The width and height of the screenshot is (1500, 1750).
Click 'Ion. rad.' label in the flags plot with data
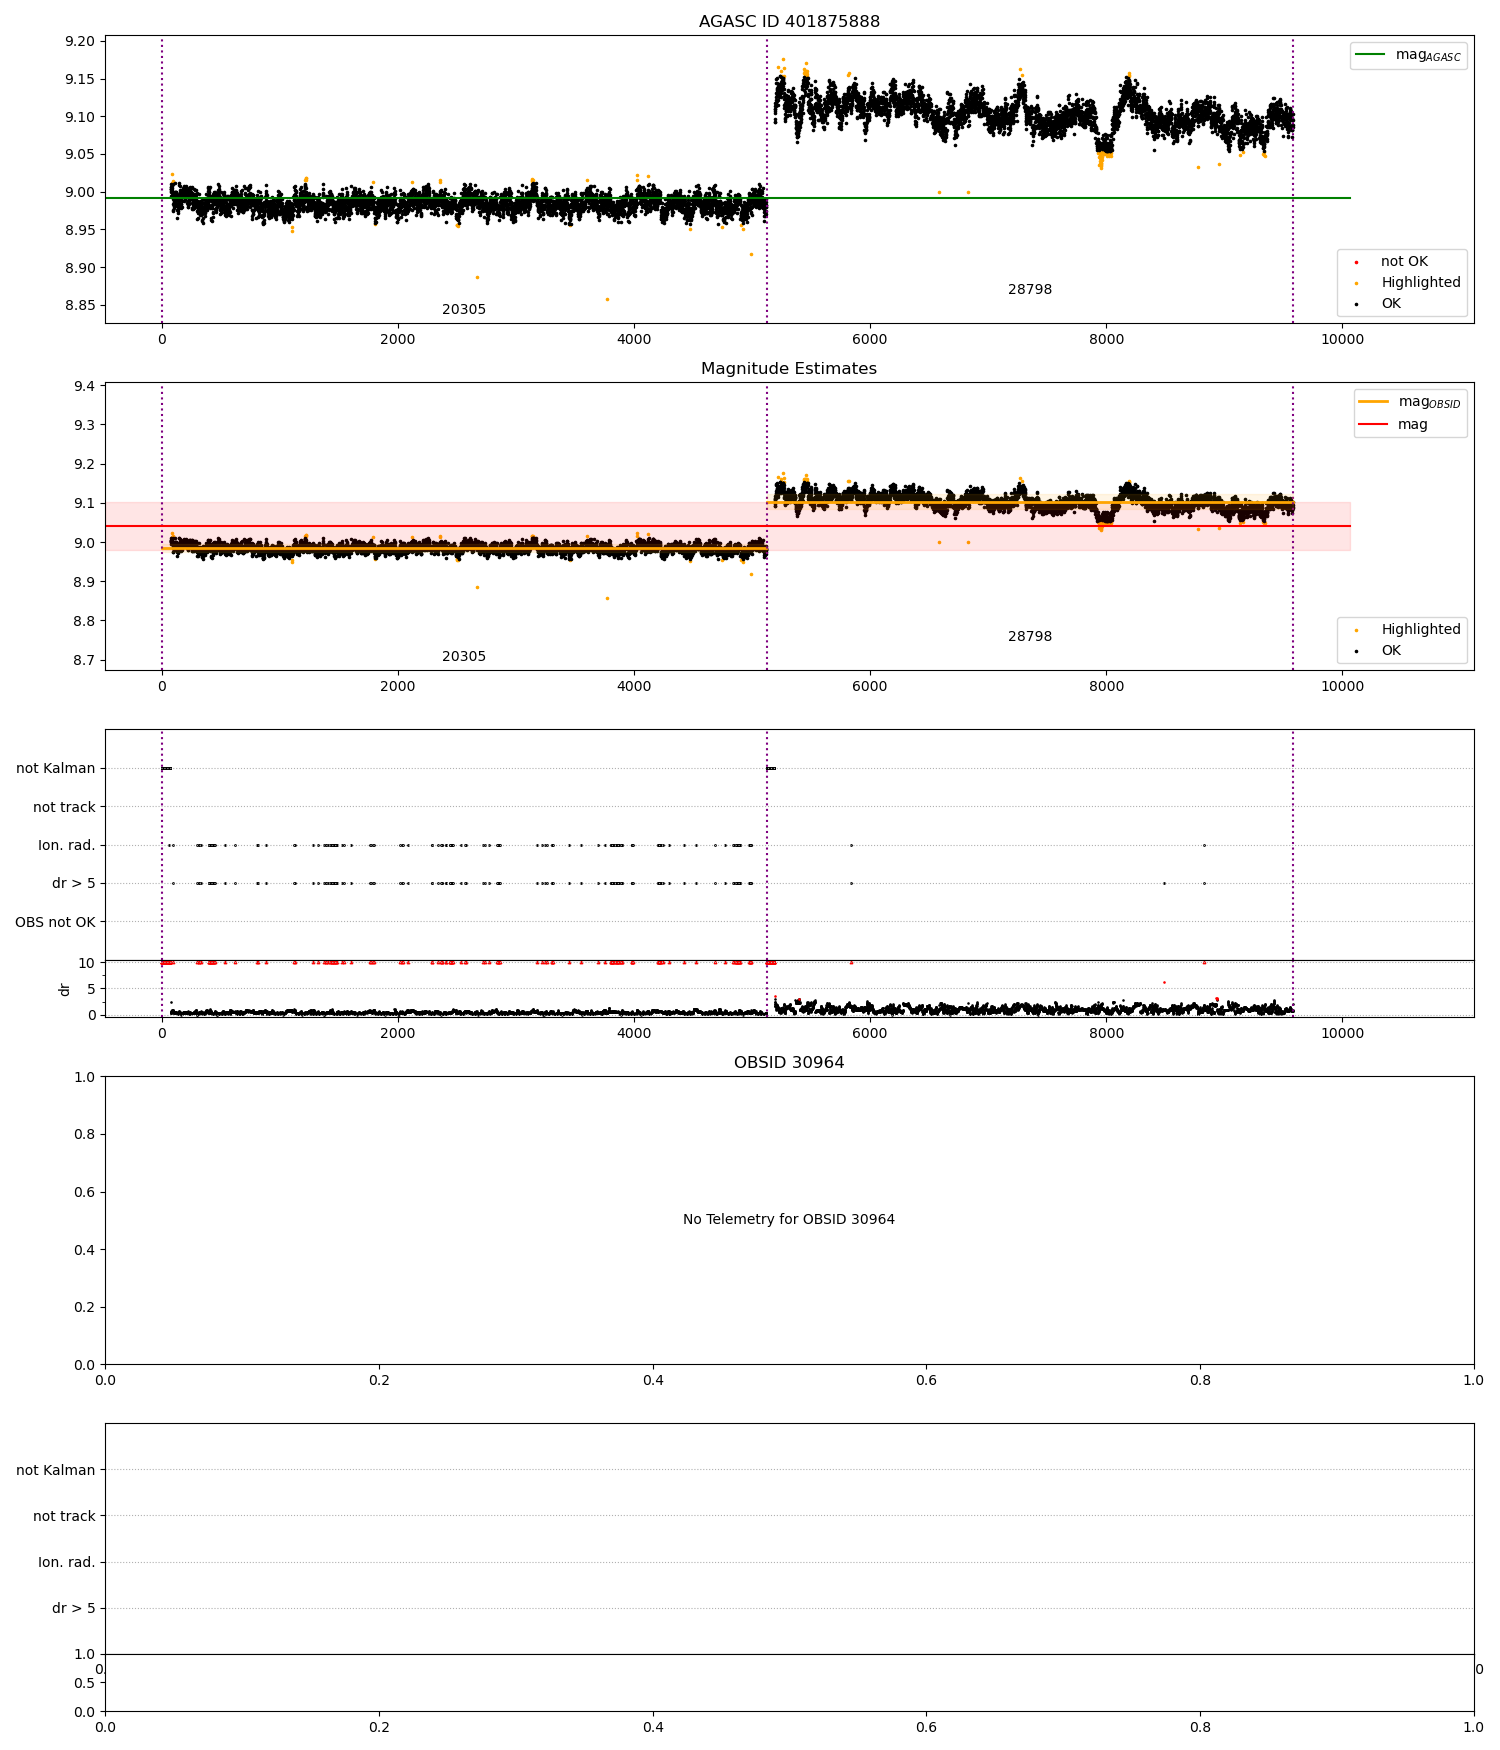coord(67,846)
